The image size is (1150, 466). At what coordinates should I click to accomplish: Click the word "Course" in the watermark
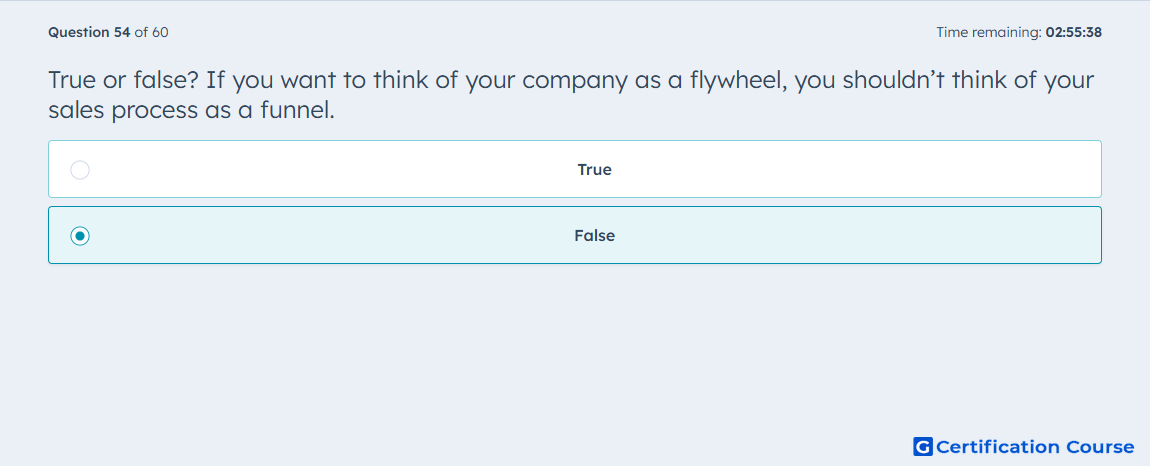pyautogui.click(x=1100, y=447)
